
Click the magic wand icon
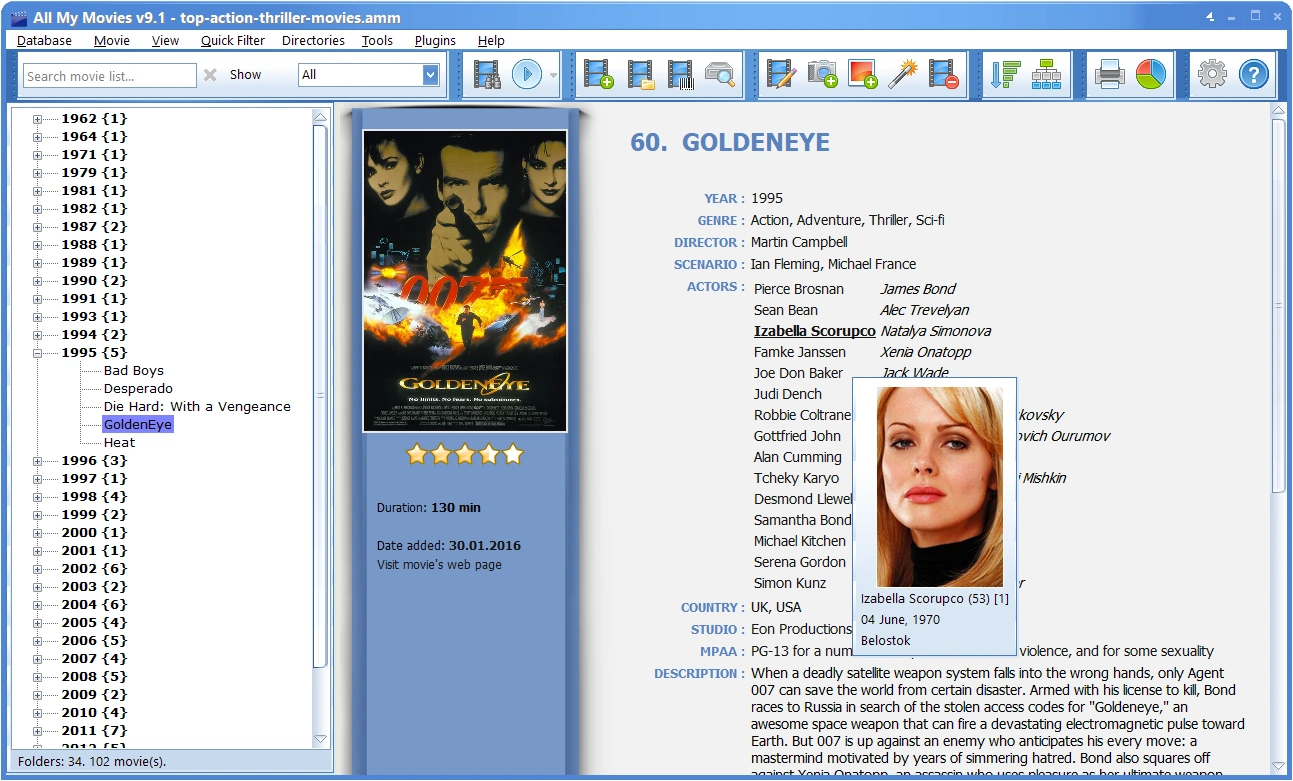point(903,75)
